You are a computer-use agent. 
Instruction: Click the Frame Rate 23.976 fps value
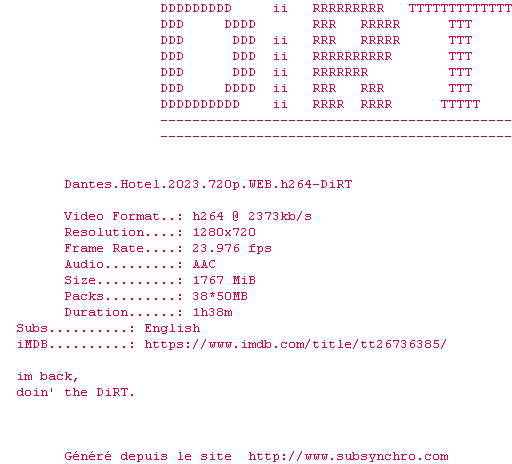coord(232,248)
